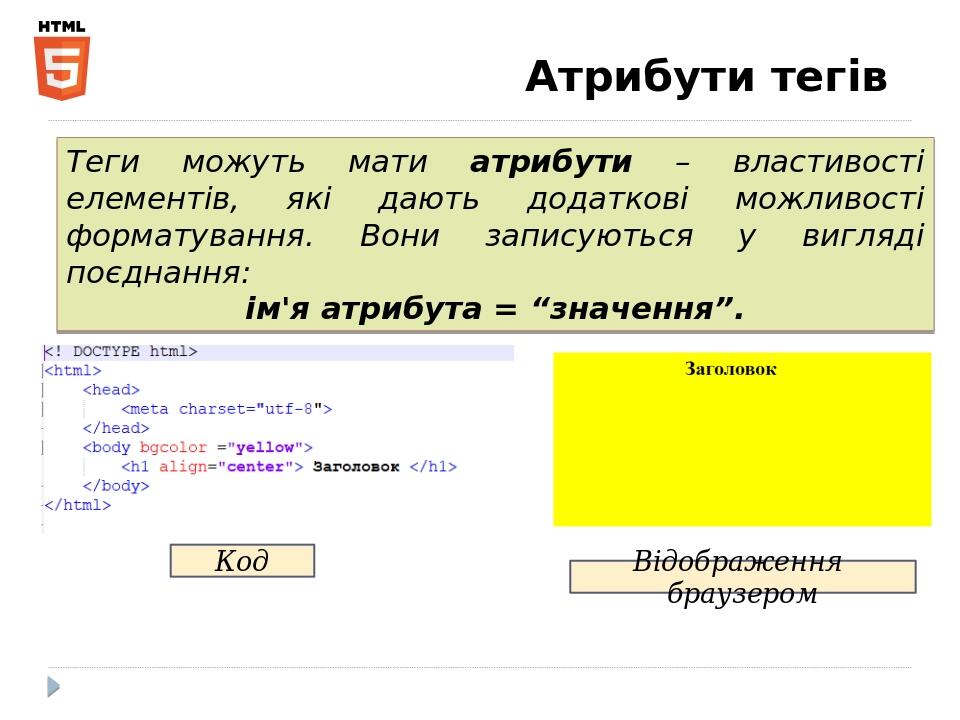Click the HTML5 logo icon
The height and width of the screenshot is (720, 960).
pos(62,61)
